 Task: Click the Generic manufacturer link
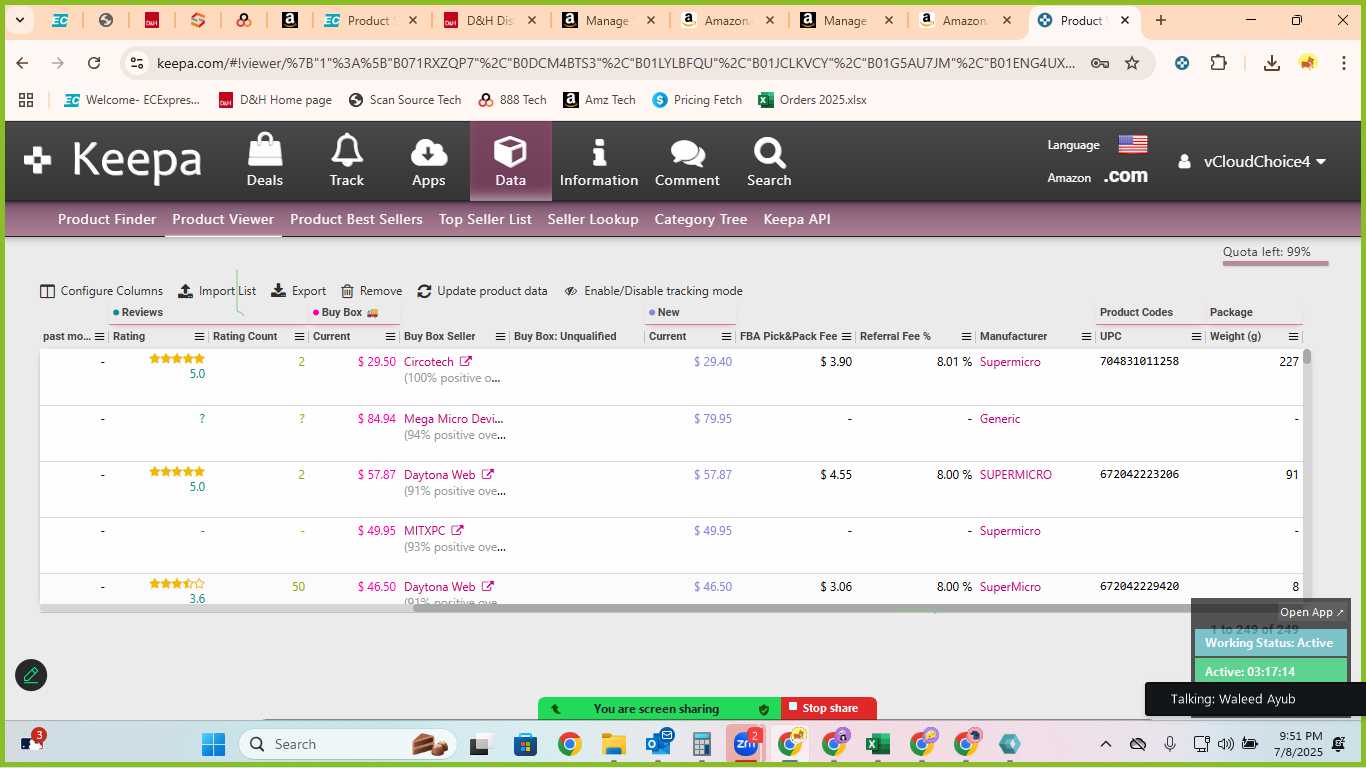[x=1000, y=419]
